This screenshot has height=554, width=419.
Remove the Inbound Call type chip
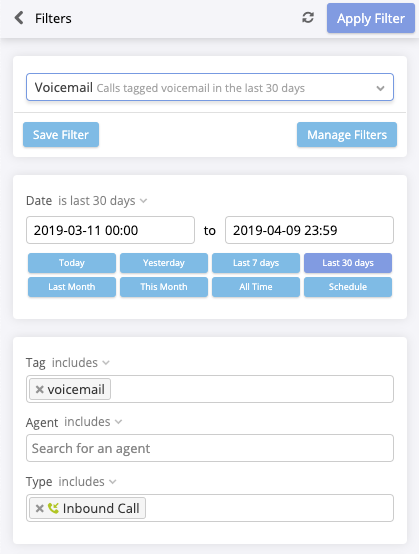(39, 508)
